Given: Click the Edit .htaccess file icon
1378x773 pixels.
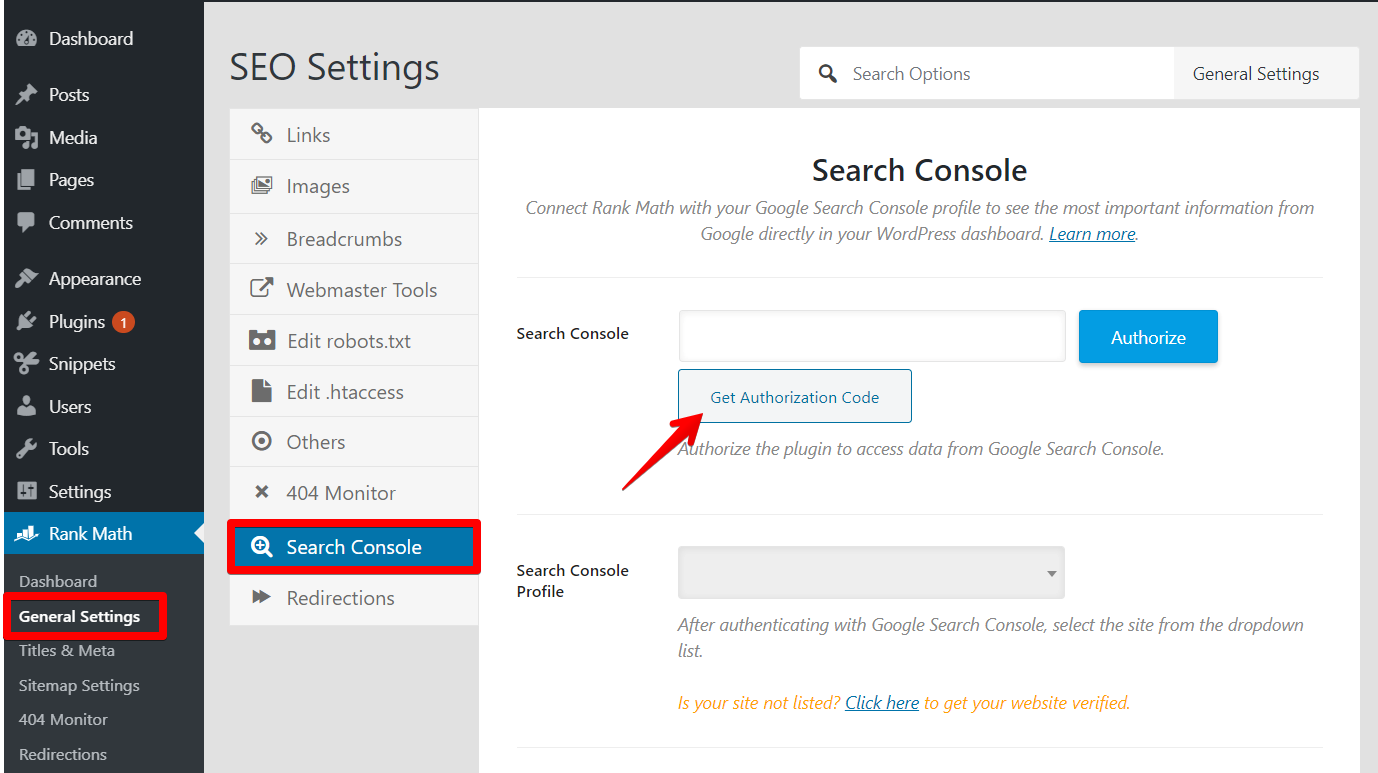Looking at the screenshot, I should (262, 391).
